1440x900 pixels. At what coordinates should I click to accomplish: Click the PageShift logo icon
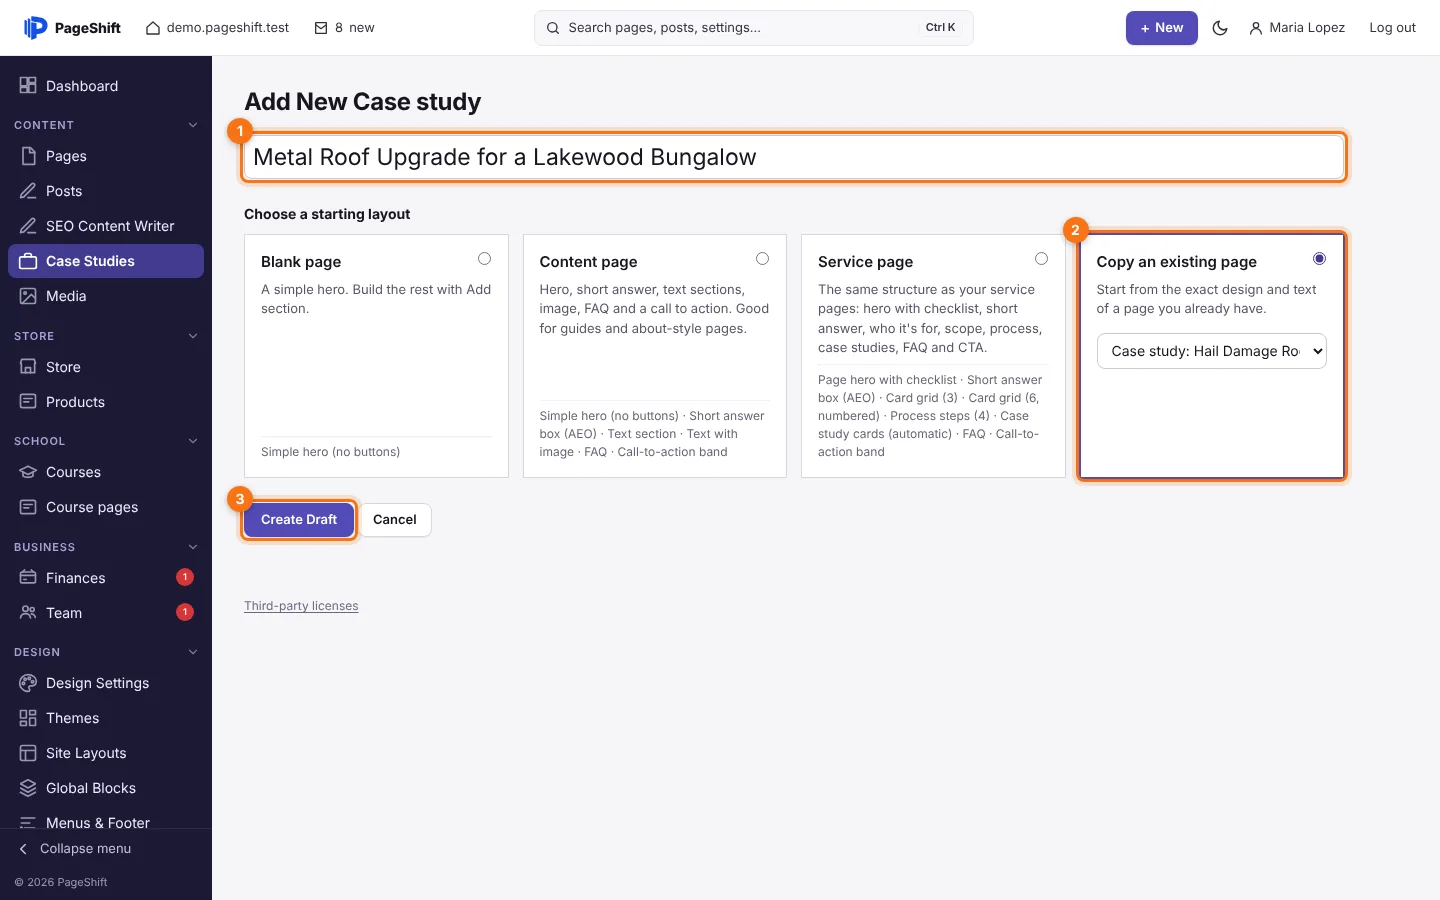35,28
